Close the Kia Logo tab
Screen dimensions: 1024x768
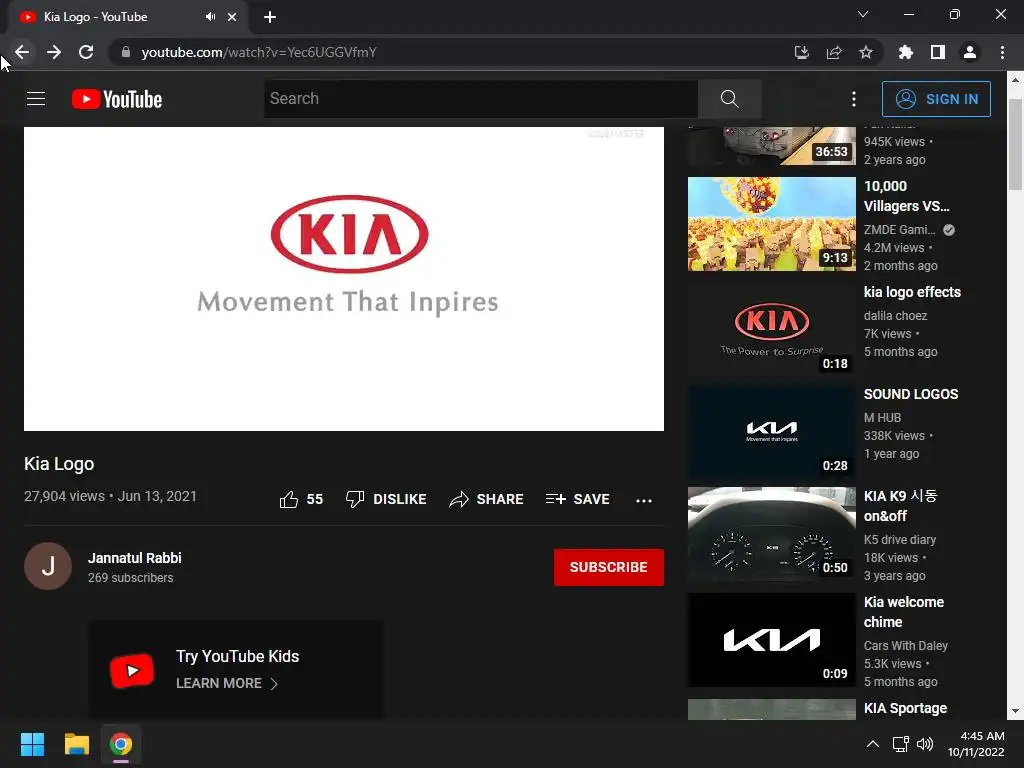pos(232,17)
